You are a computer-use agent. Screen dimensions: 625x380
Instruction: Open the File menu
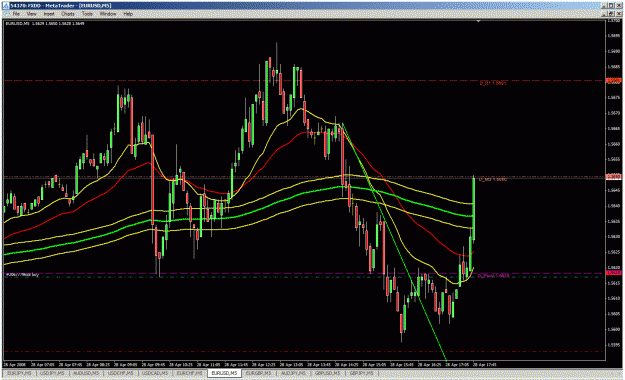tap(16, 14)
